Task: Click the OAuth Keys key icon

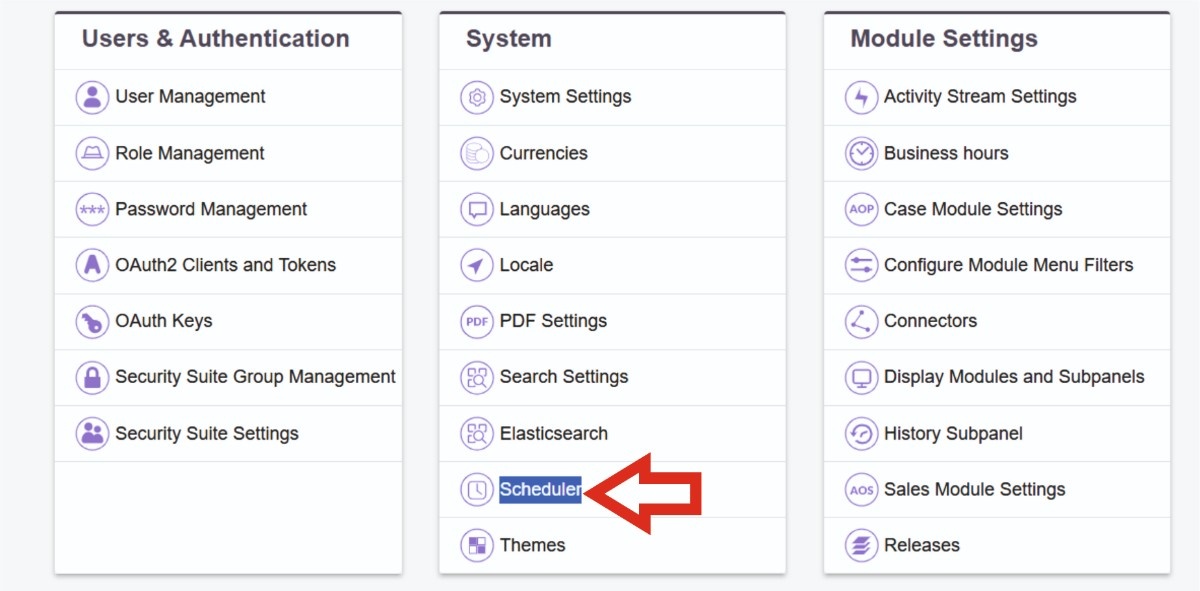Action: click(92, 321)
